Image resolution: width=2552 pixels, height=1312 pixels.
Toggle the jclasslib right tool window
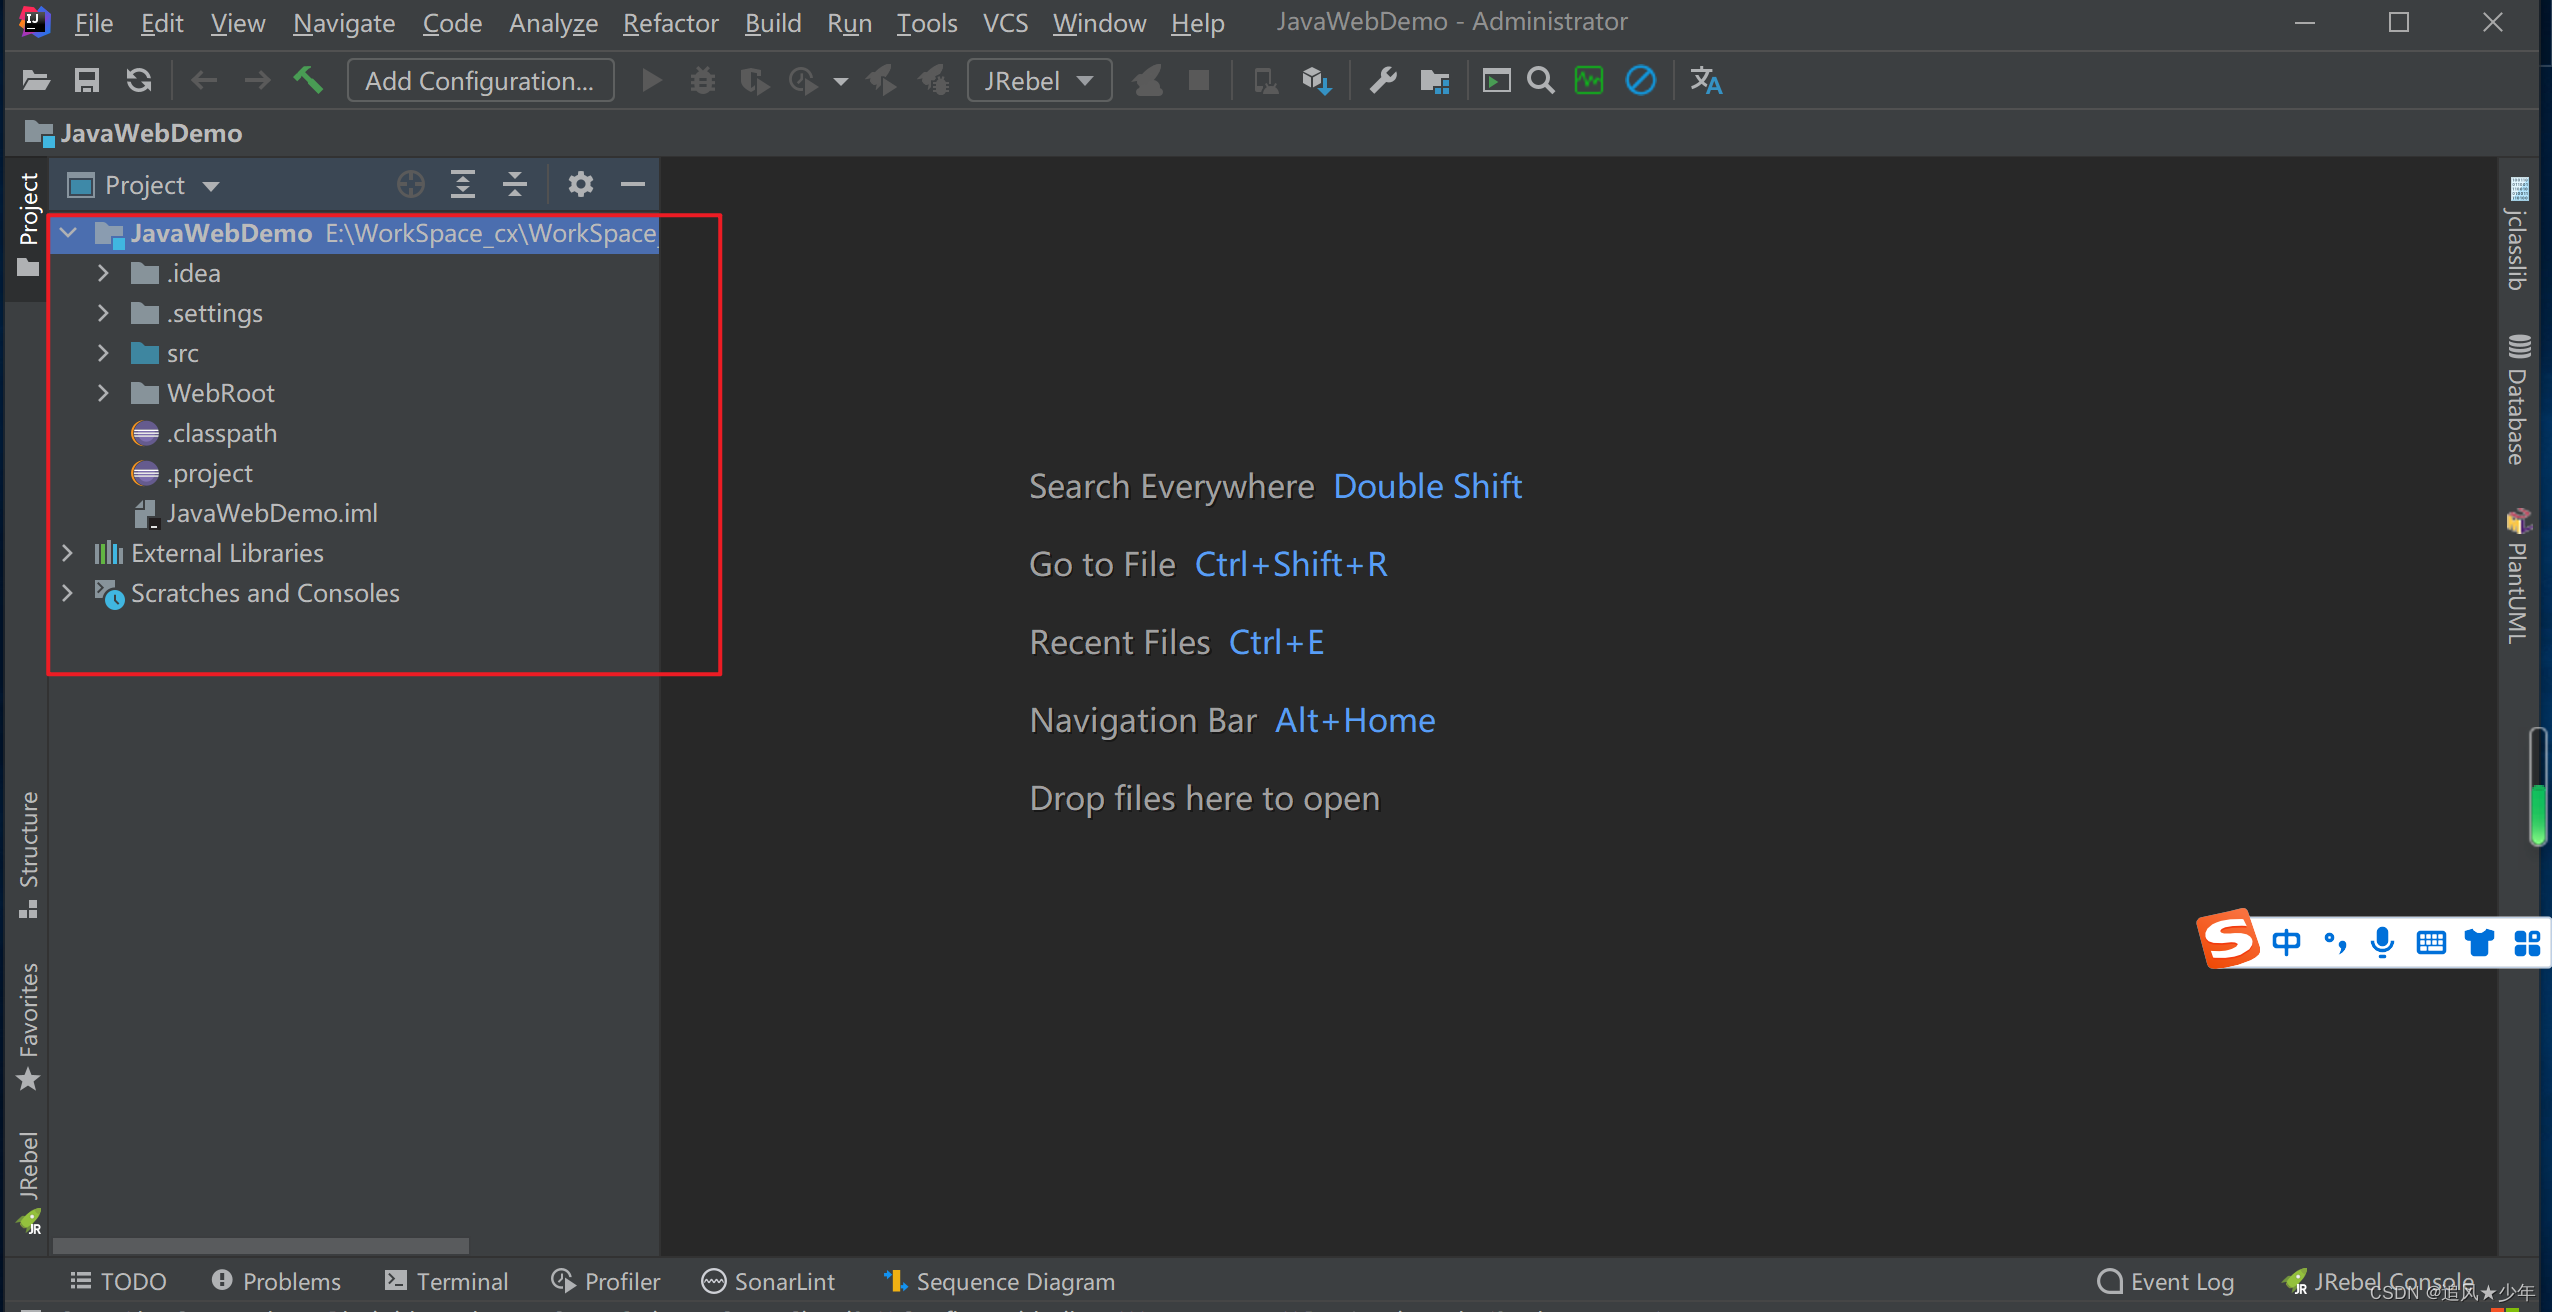point(2518,234)
